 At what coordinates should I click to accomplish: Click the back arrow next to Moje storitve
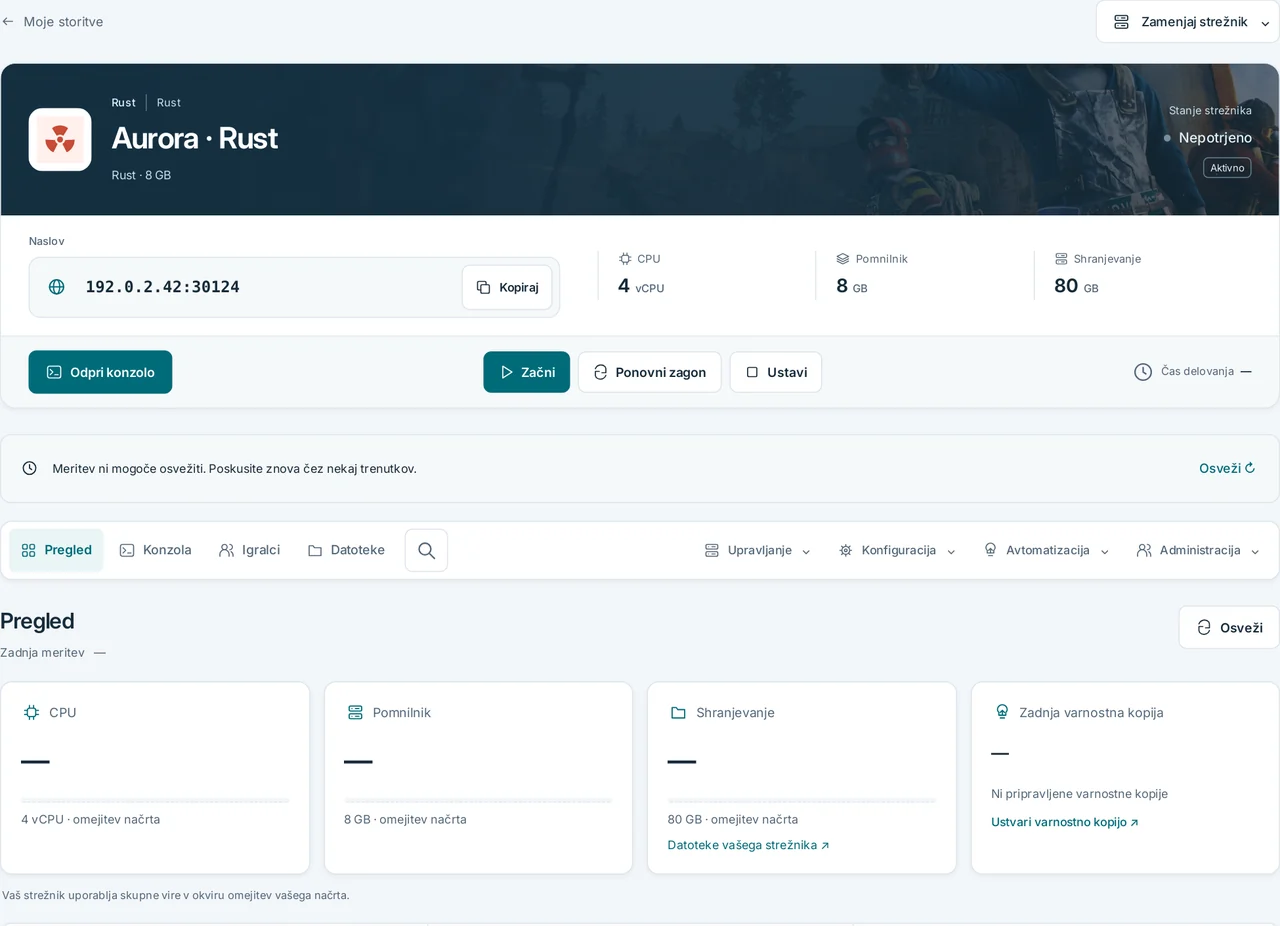8,21
